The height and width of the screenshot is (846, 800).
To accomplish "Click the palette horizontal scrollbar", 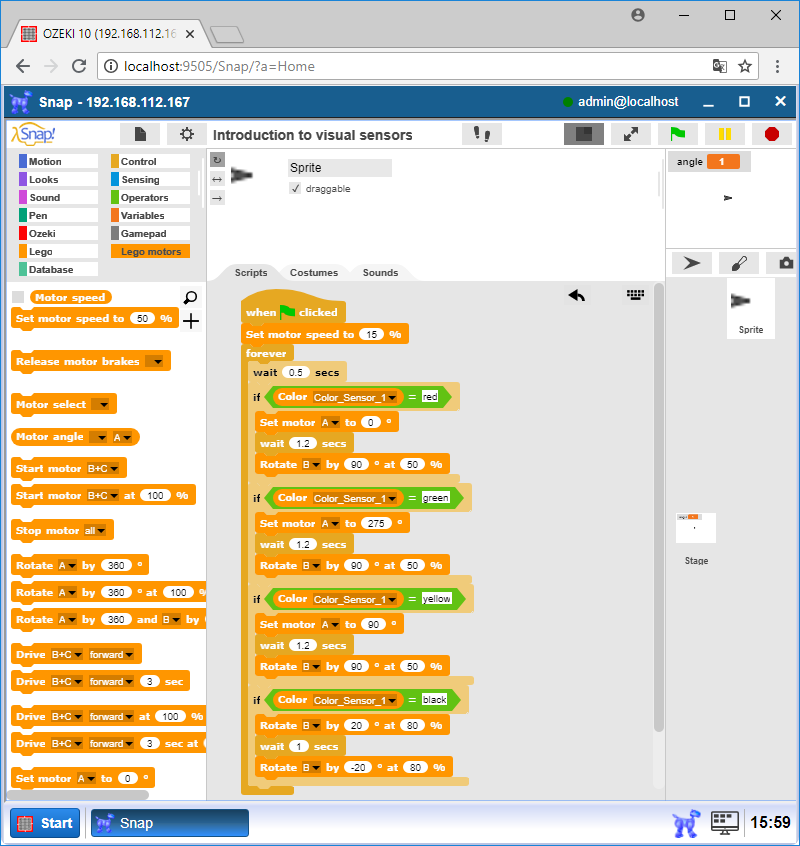I will coord(79,795).
